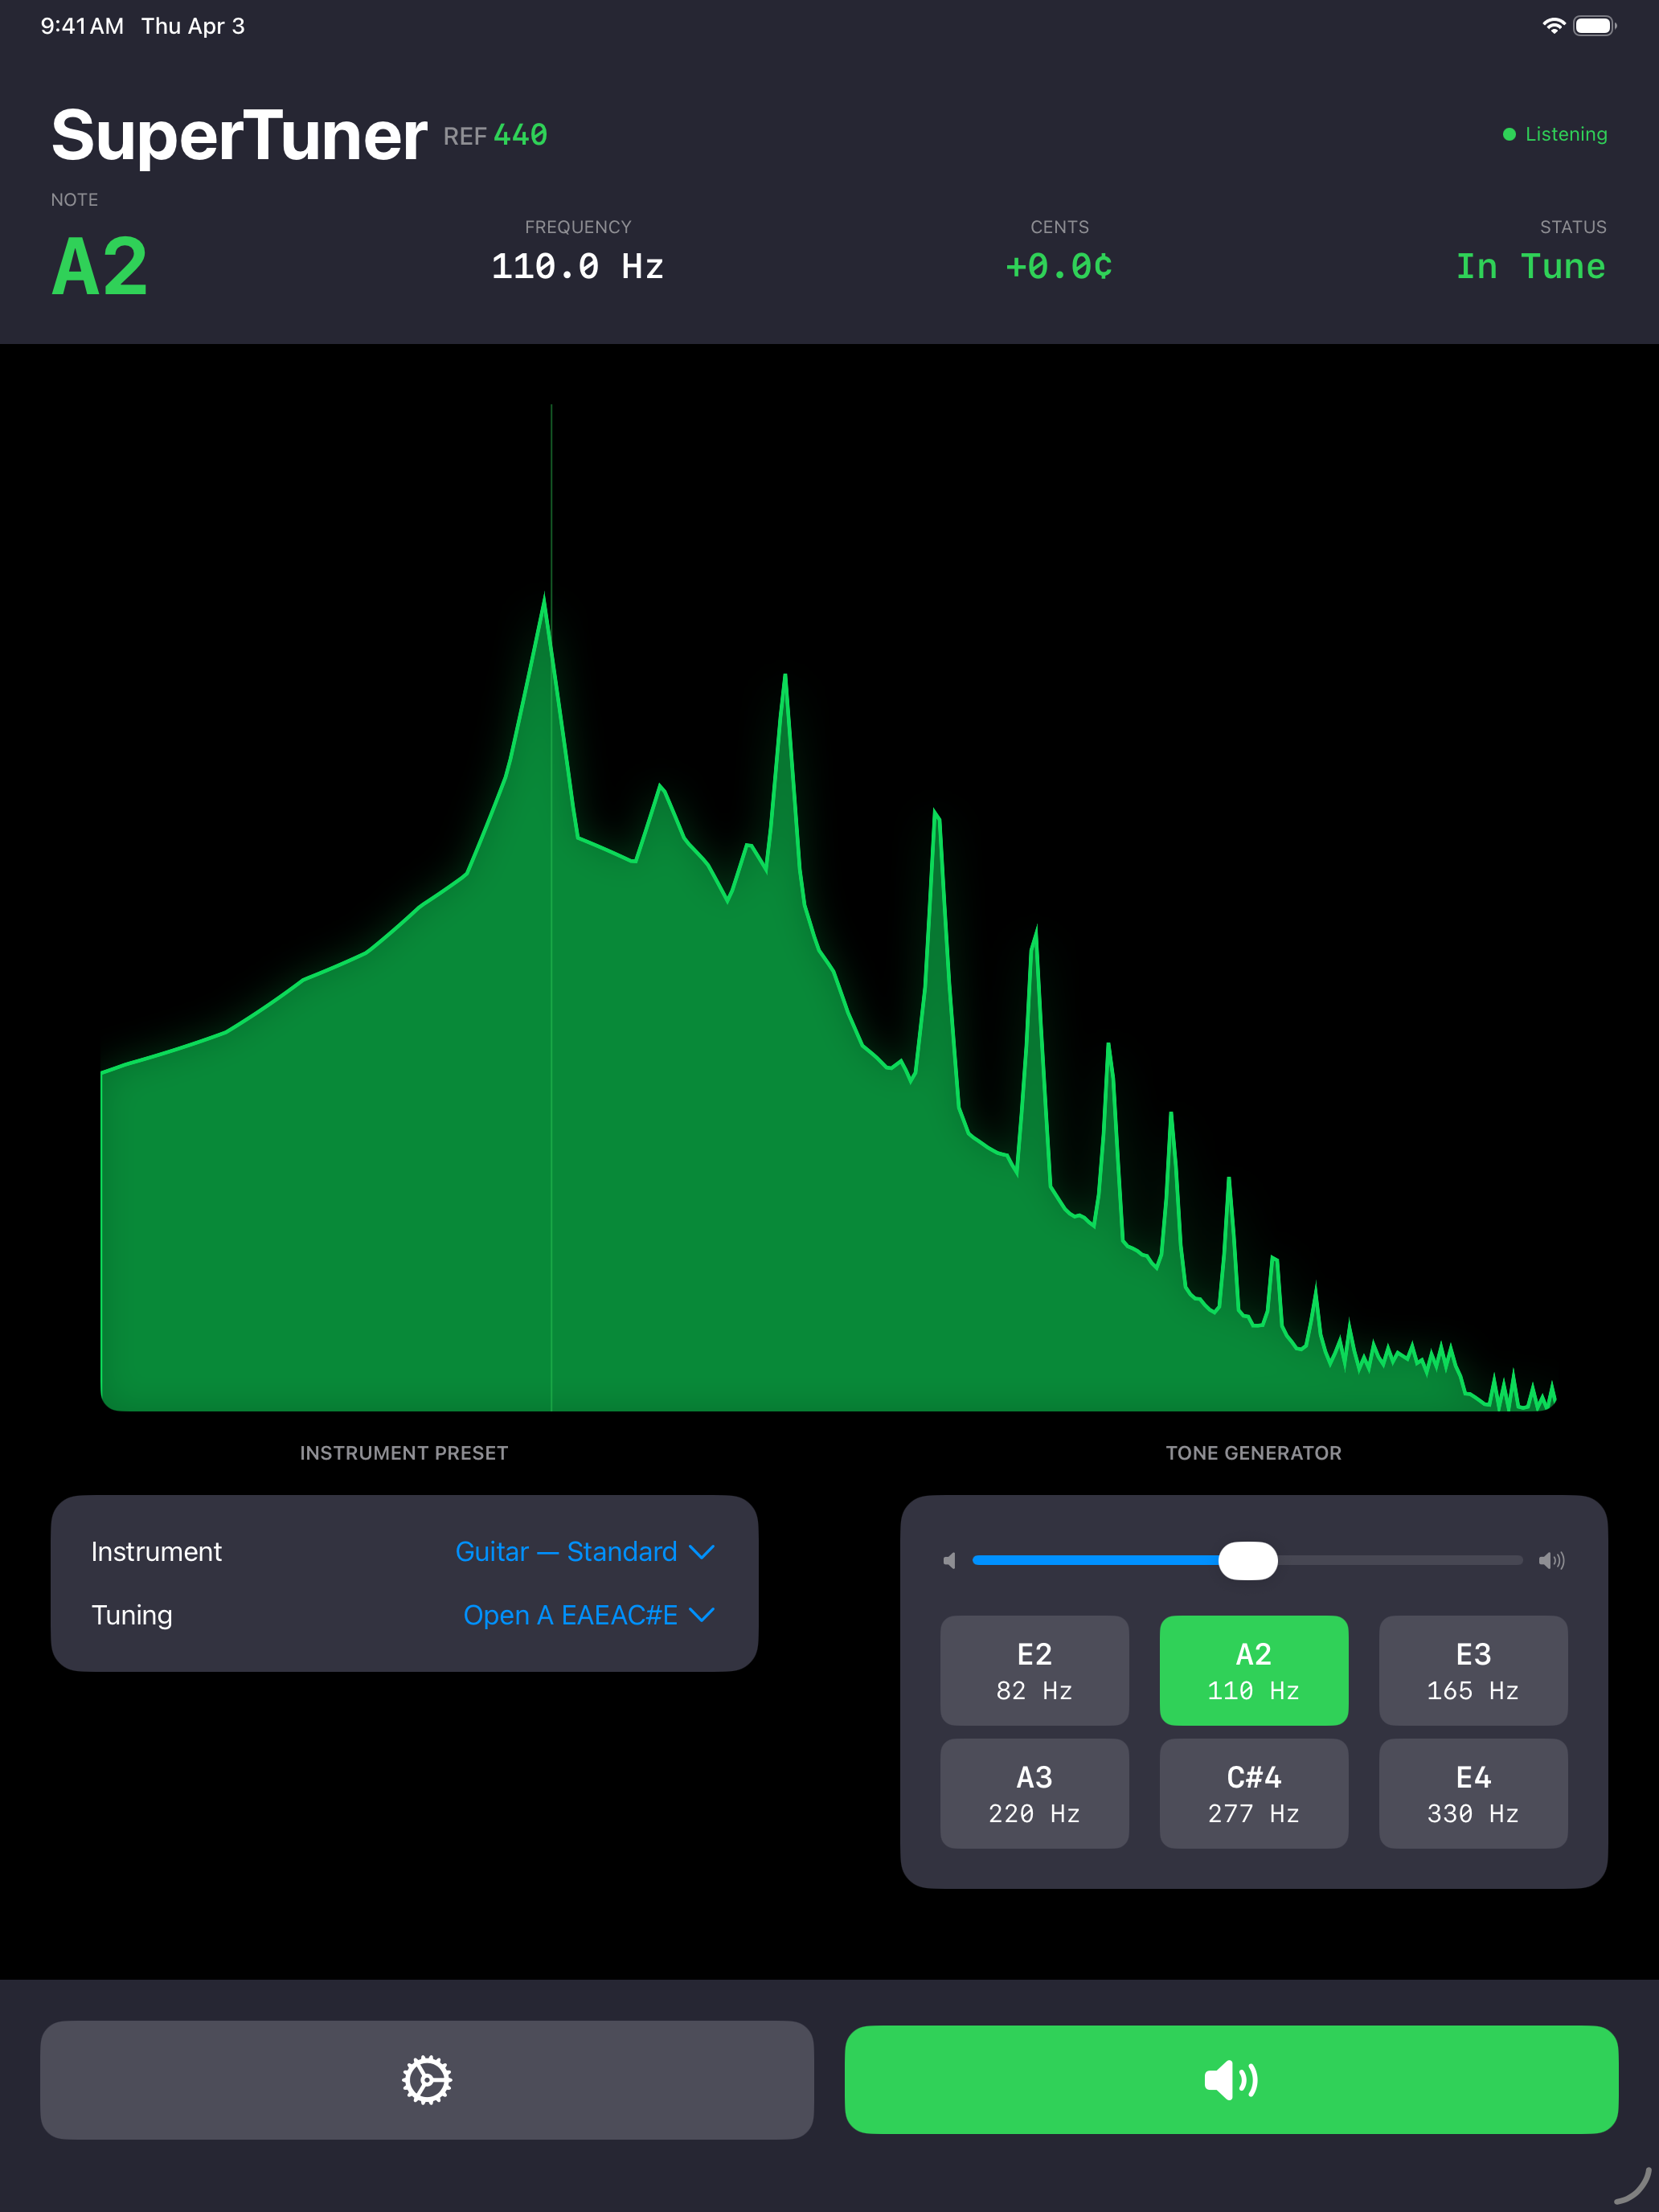Image resolution: width=1659 pixels, height=2212 pixels.
Task: Toggle tone playback with the green speaker button
Action: point(1231,2080)
